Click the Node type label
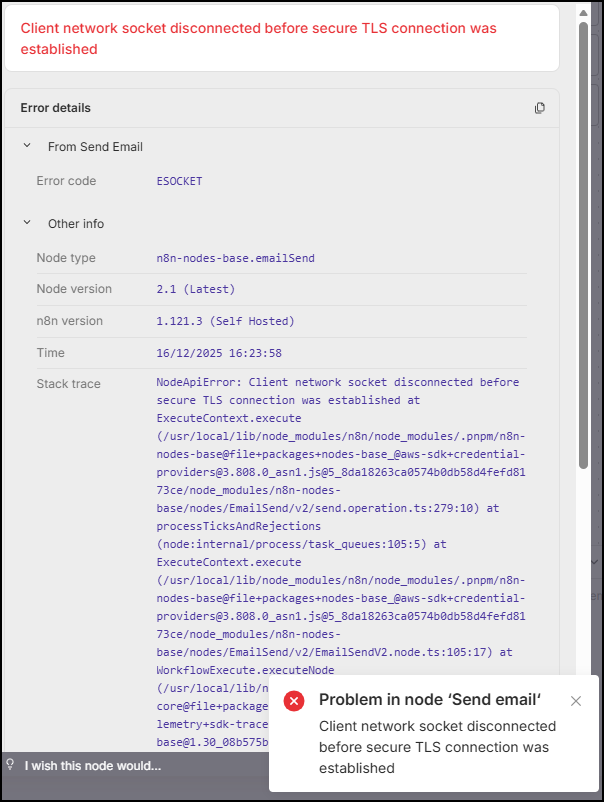Viewport: 604px width, 802px height. point(66,258)
